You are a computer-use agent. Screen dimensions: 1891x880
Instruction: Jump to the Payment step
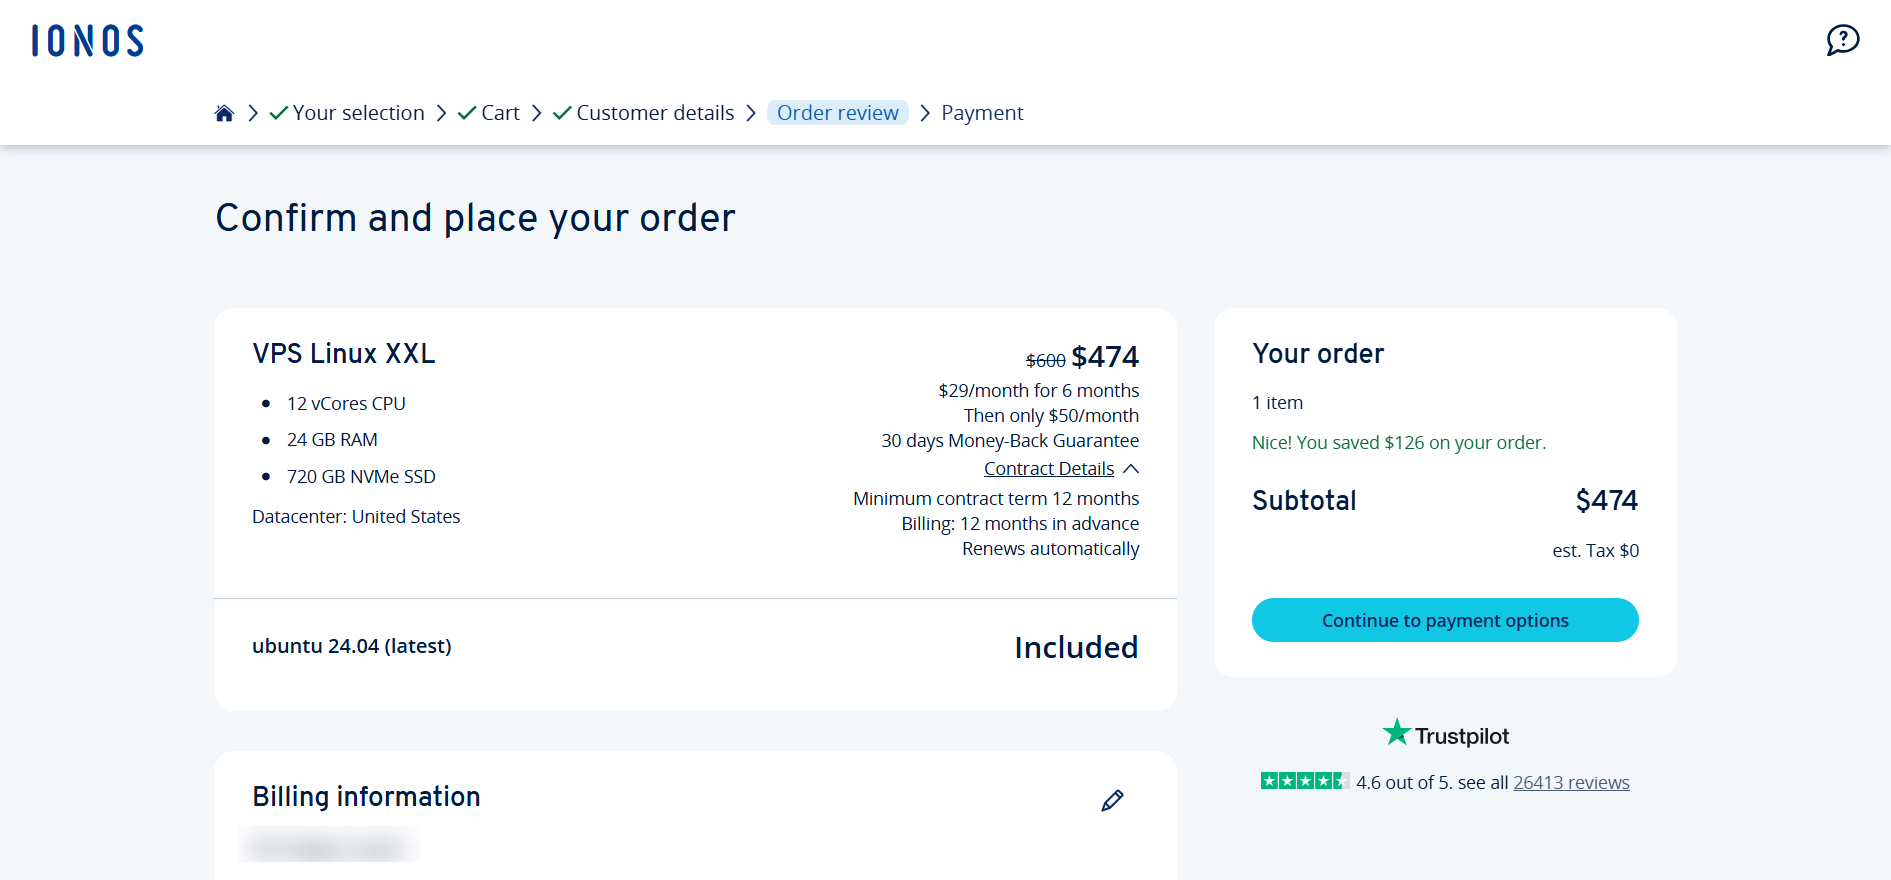click(x=982, y=113)
